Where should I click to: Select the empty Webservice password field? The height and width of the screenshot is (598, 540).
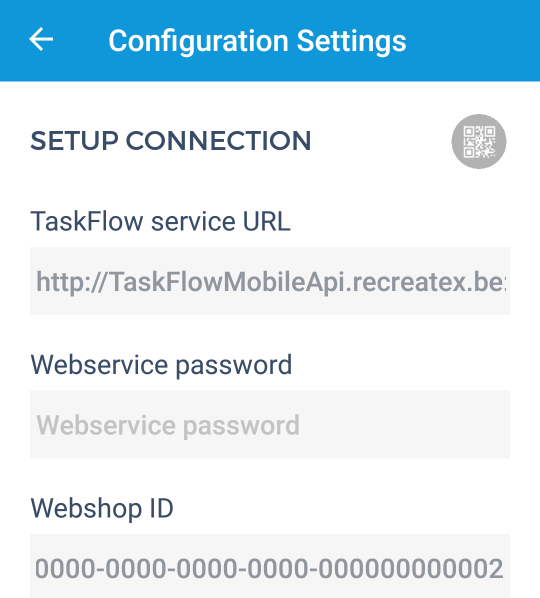[270, 424]
